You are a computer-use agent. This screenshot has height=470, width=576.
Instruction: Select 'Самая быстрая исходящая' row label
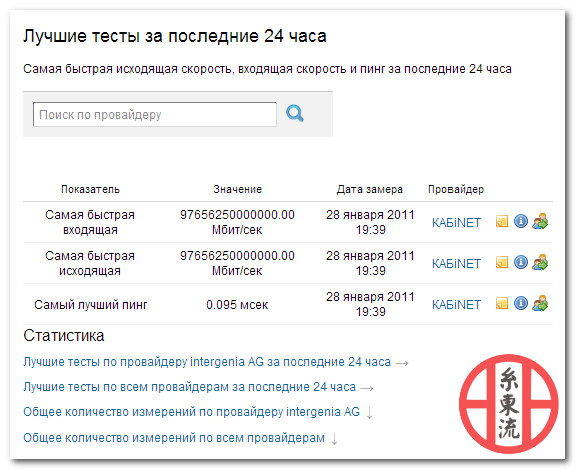(x=90, y=263)
